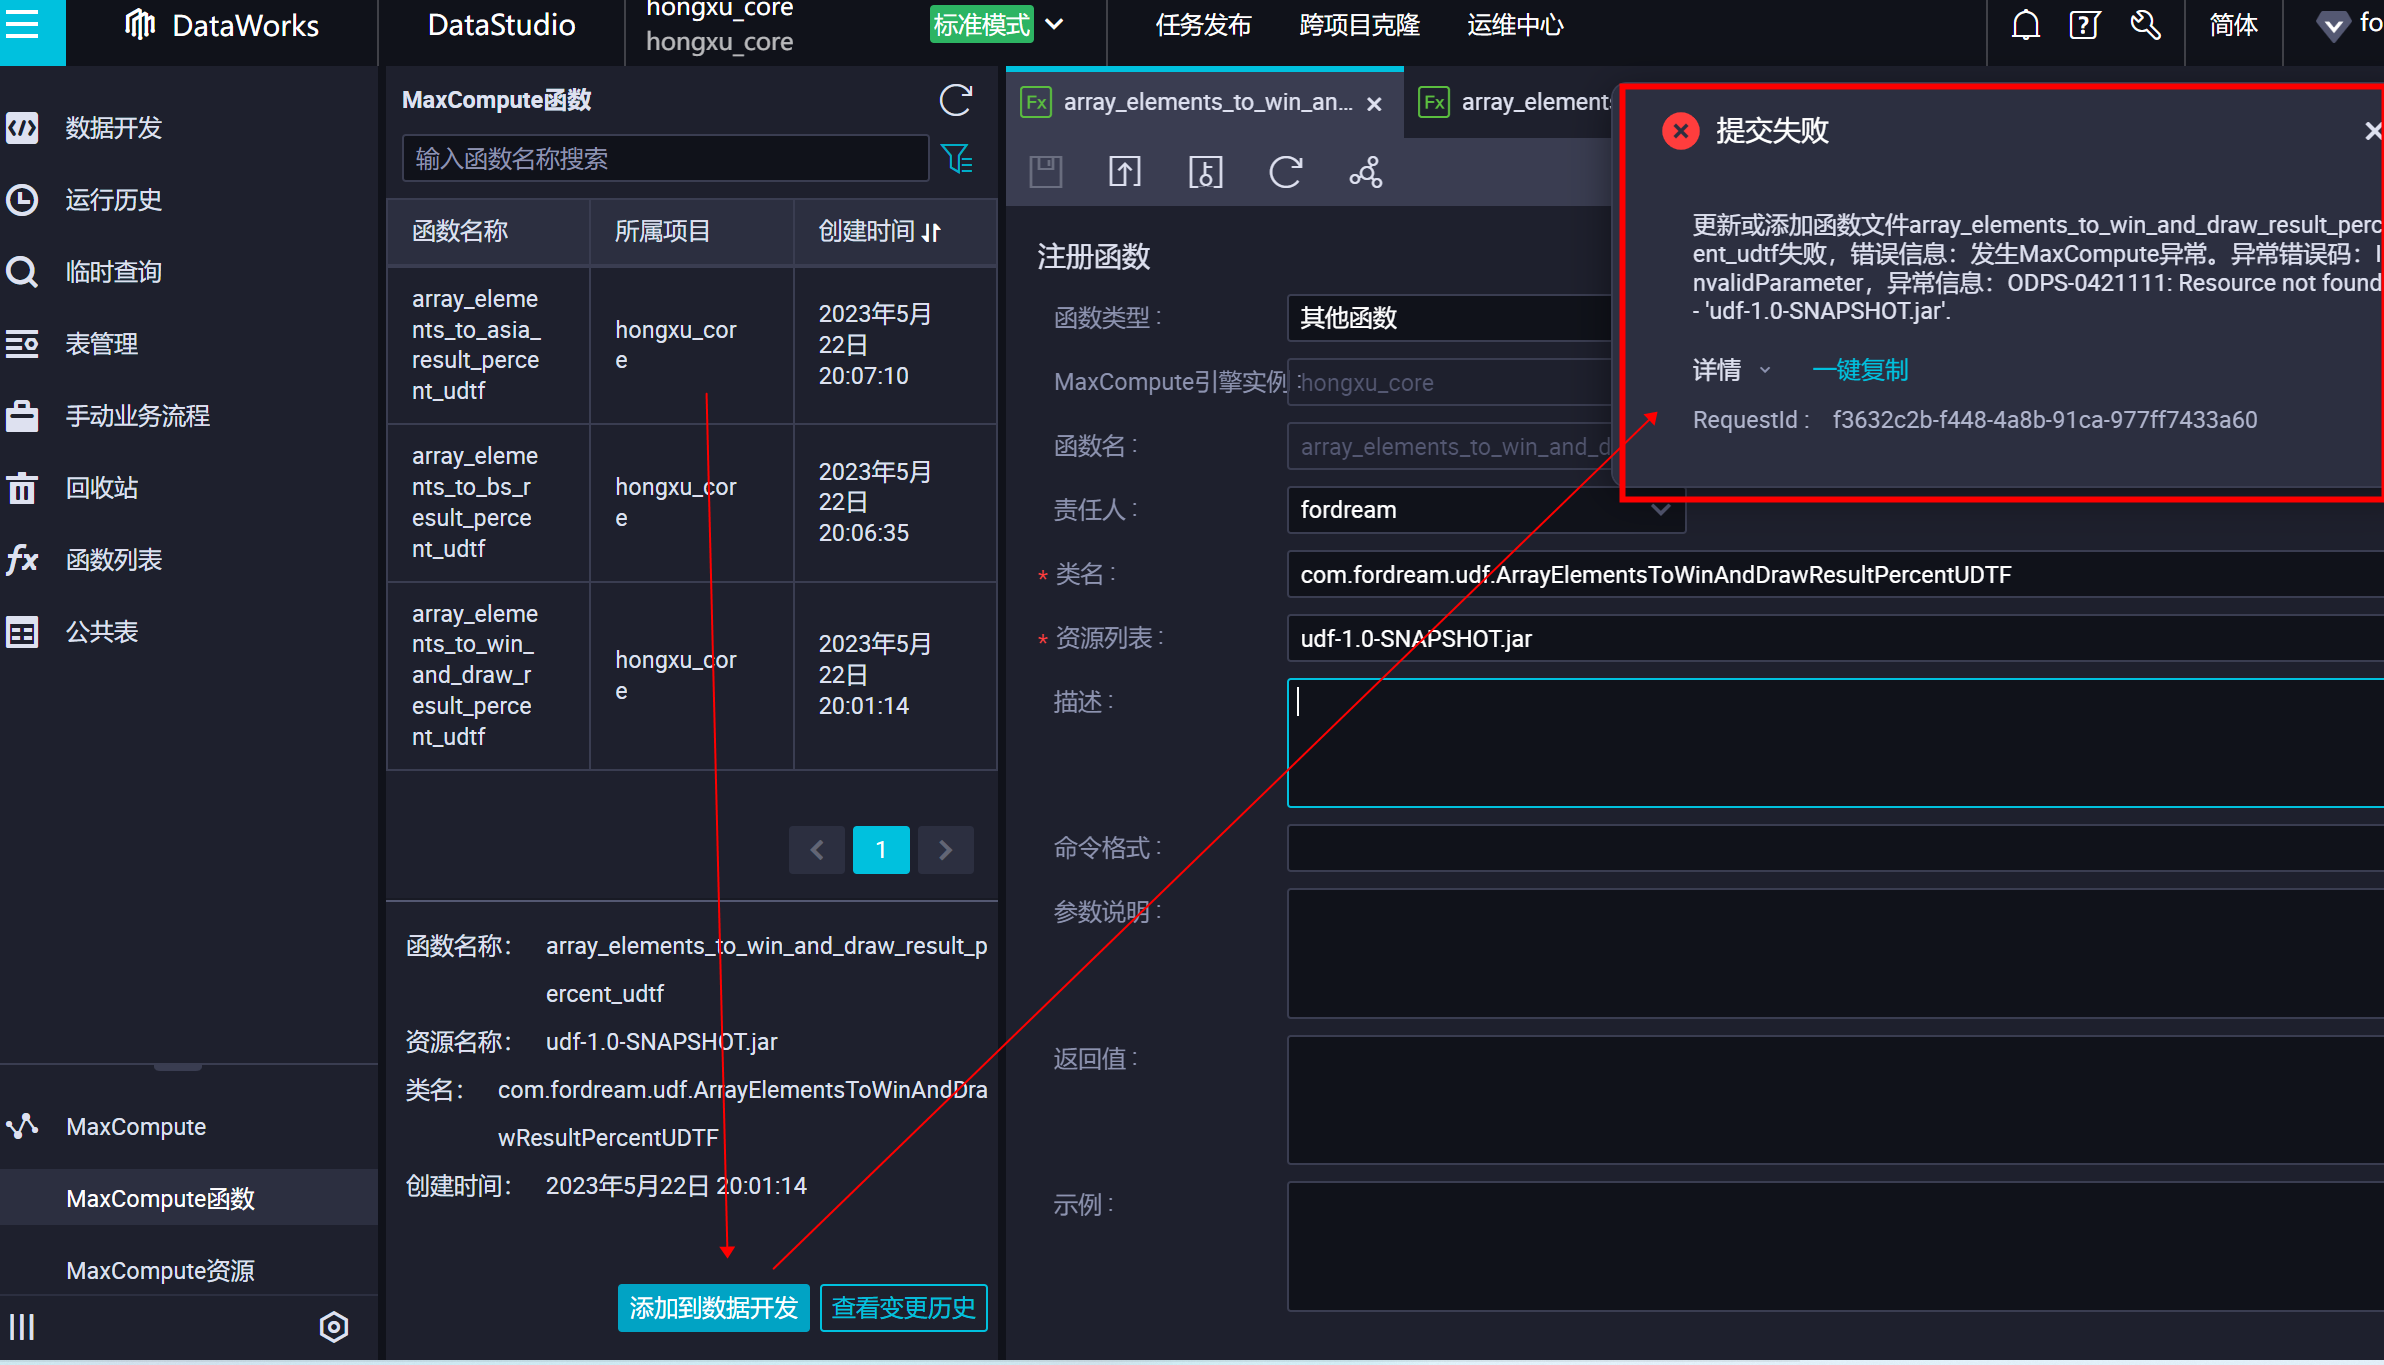The image size is (2384, 1365).
Task: Click the 描述 text area
Action: [1835, 743]
